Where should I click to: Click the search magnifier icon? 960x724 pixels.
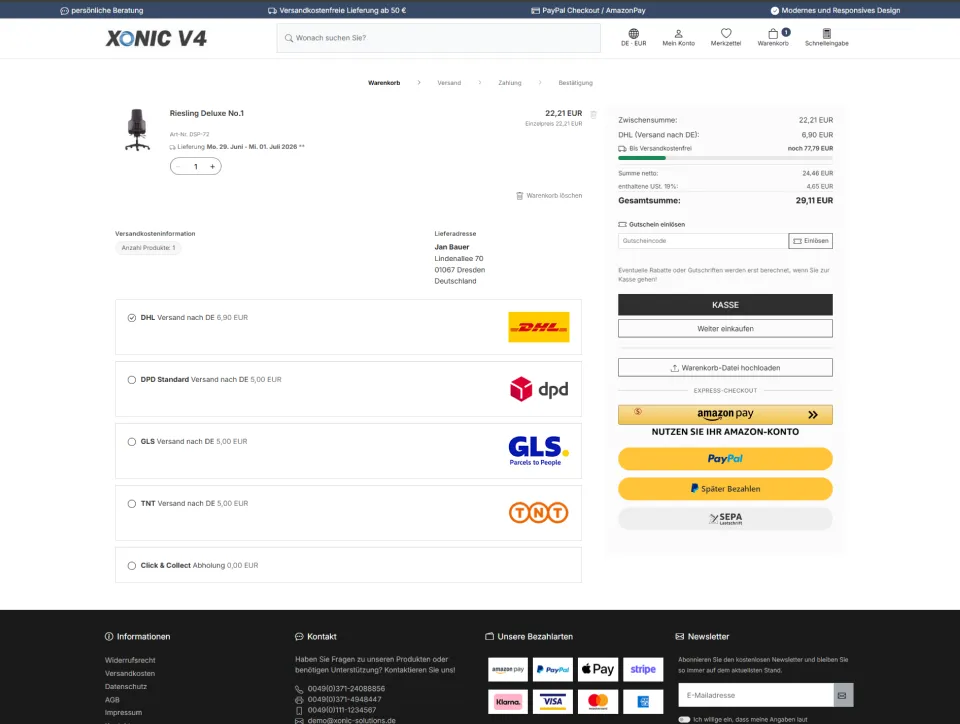coord(288,38)
